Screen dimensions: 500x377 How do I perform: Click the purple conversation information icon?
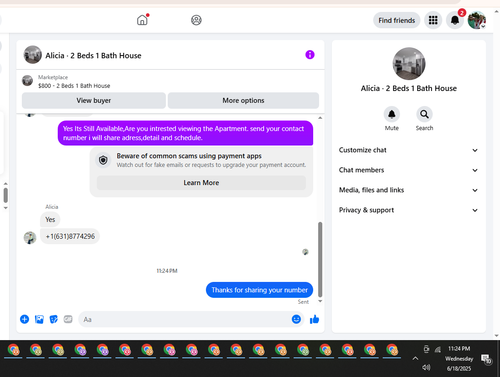[310, 55]
